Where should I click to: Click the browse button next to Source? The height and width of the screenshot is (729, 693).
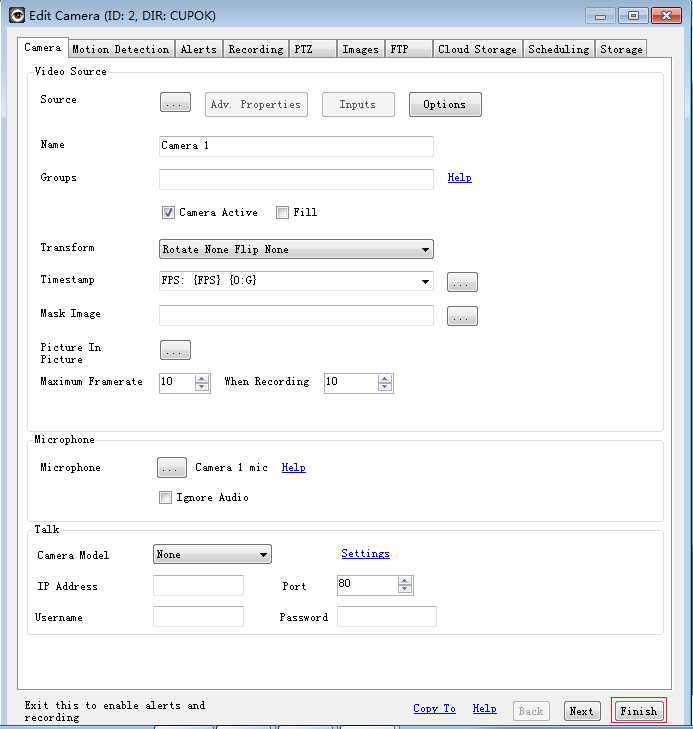(175, 104)
